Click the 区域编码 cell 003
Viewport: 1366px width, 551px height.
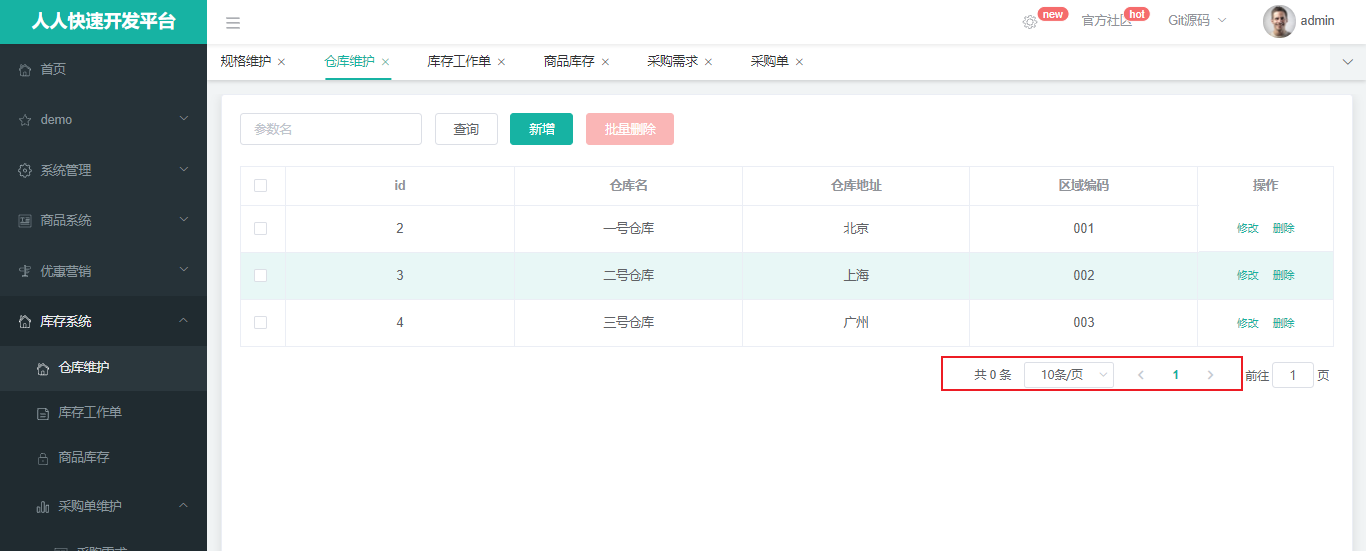pos(1084,322)
